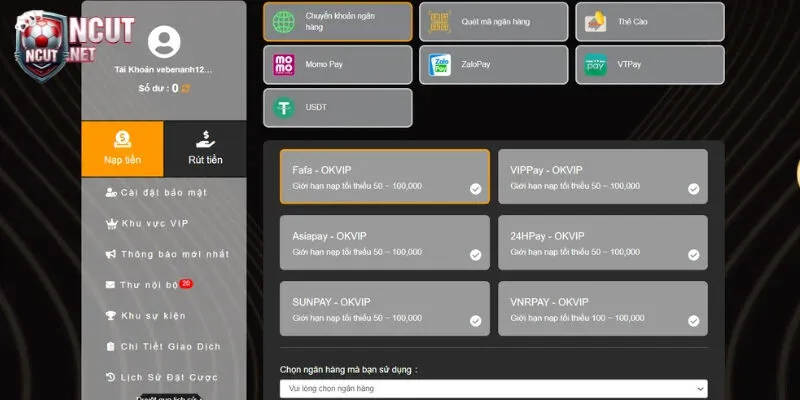
Task: Select the Momo Pay logo icon
Action: [285, 64]
